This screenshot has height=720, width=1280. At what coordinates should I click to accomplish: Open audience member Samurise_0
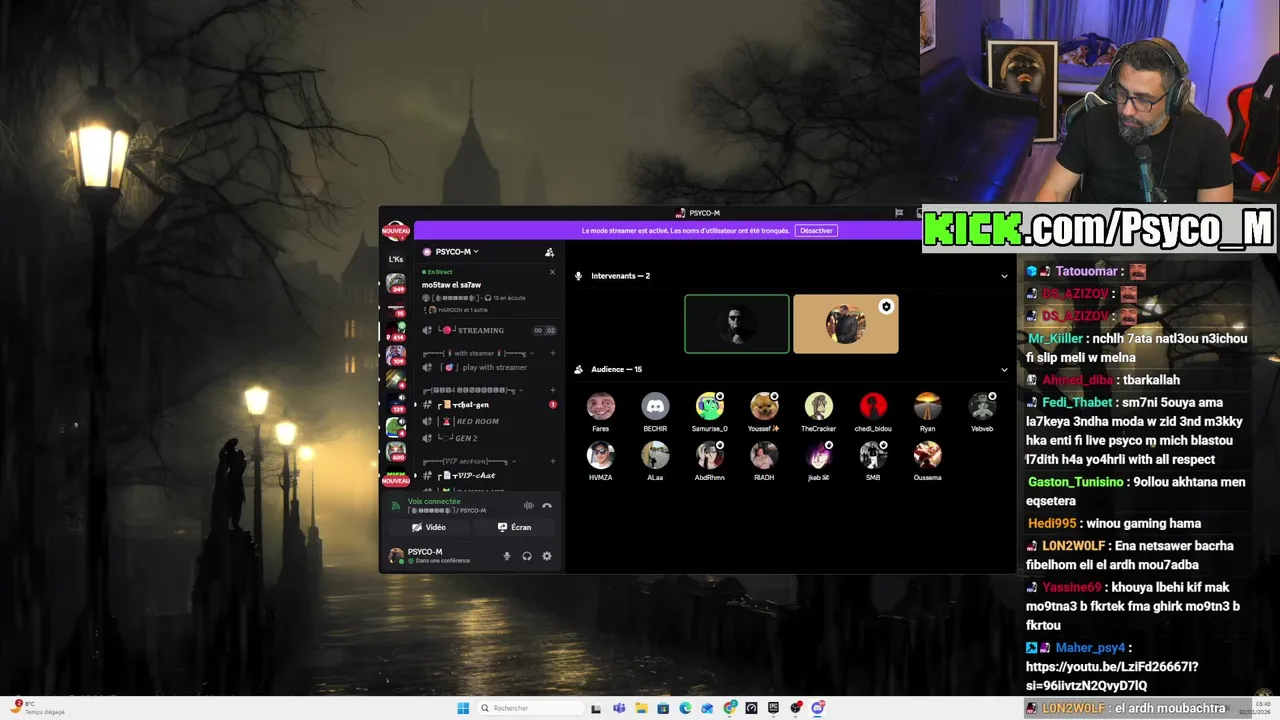click(x=710, y=411)
